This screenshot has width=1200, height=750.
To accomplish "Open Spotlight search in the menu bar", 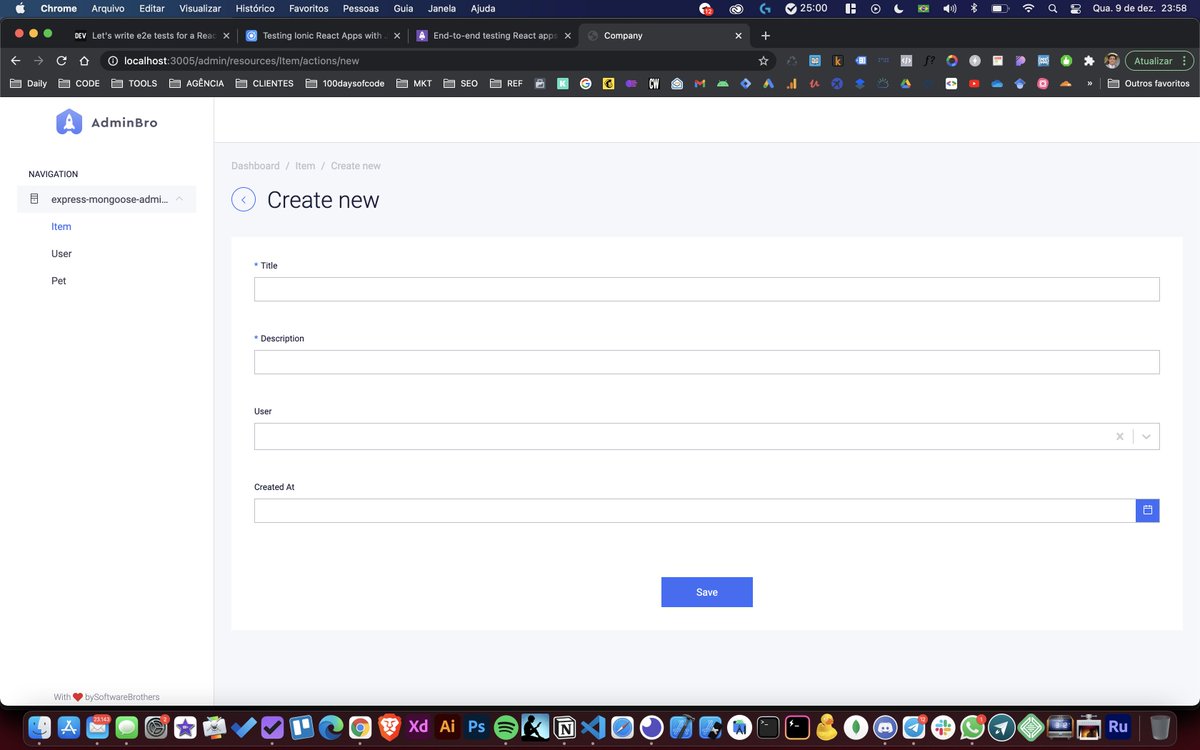I will coord(1052,8).
